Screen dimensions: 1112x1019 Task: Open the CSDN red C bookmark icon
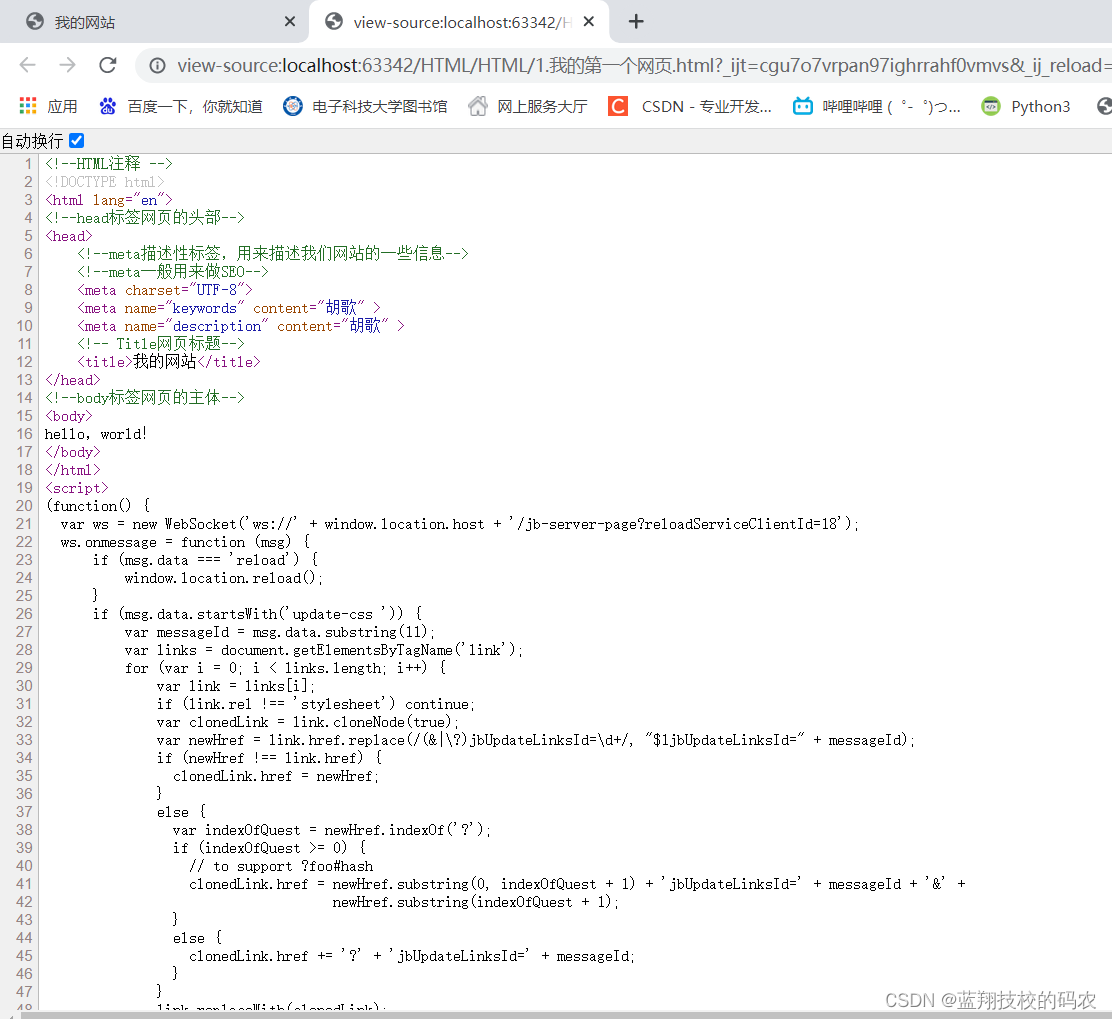click(x=618, y=106)
